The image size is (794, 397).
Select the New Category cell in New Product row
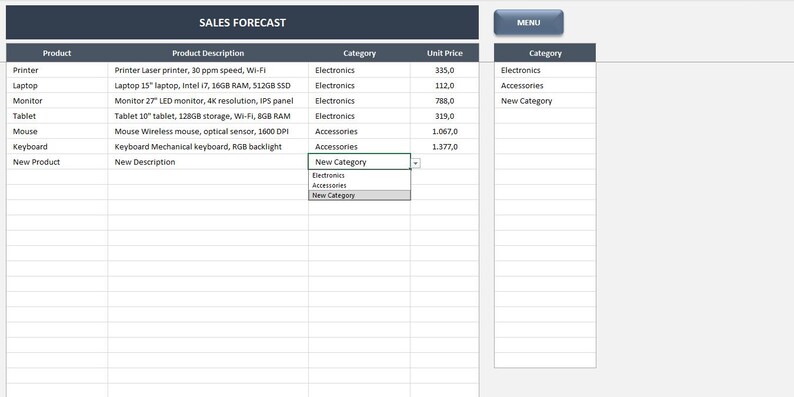click(359, 162)
